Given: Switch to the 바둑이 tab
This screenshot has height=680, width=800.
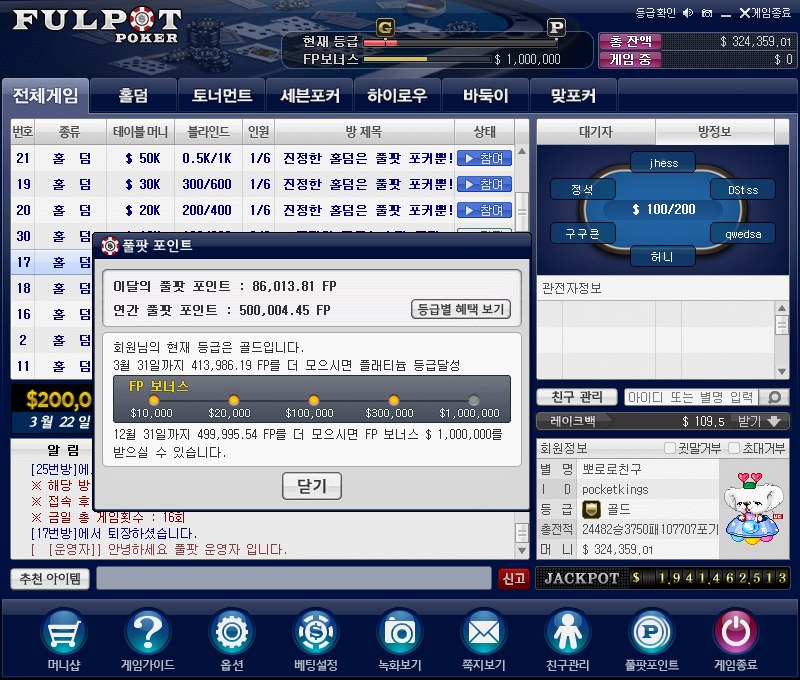Looking at the screenshot, I should pos(486,95).
